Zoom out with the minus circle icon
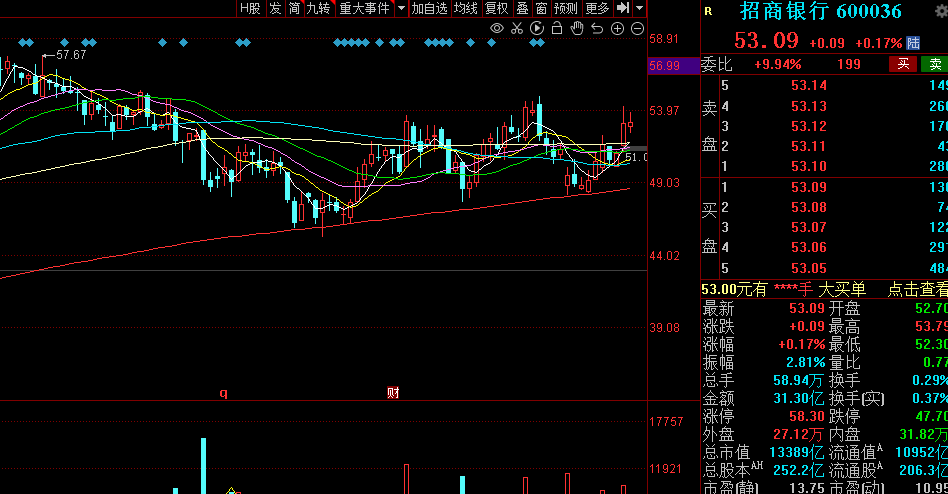The height and width of the screenshot is (494, 948). coord(637,28)
